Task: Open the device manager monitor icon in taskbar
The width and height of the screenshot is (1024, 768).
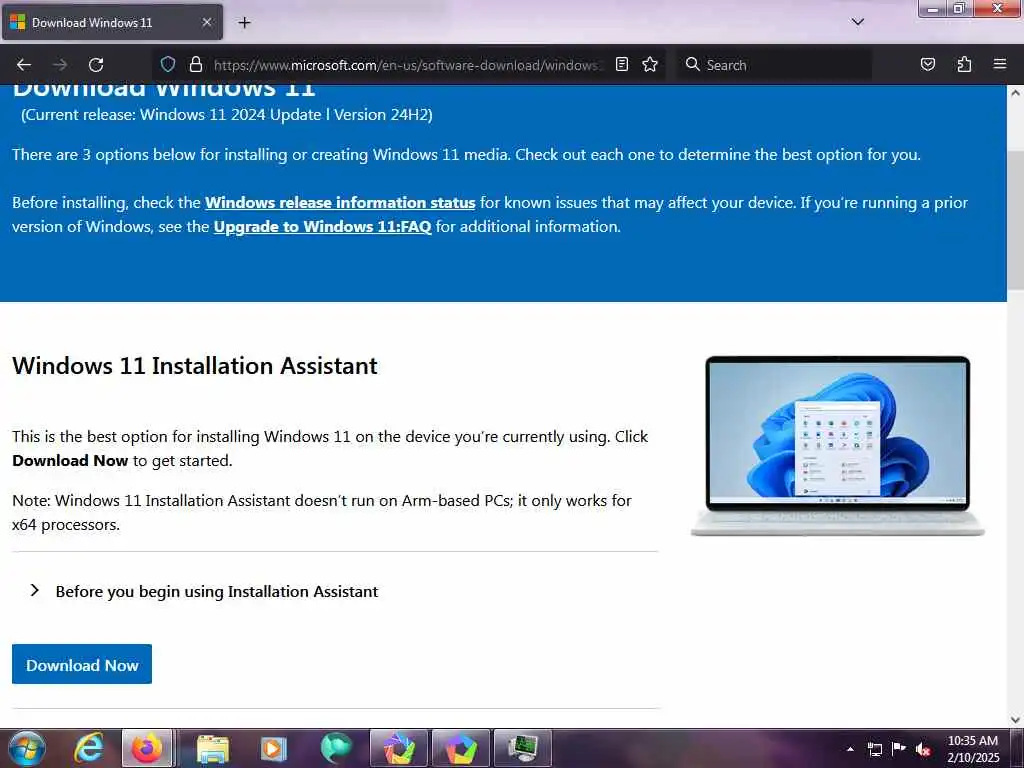Action: 522,748
